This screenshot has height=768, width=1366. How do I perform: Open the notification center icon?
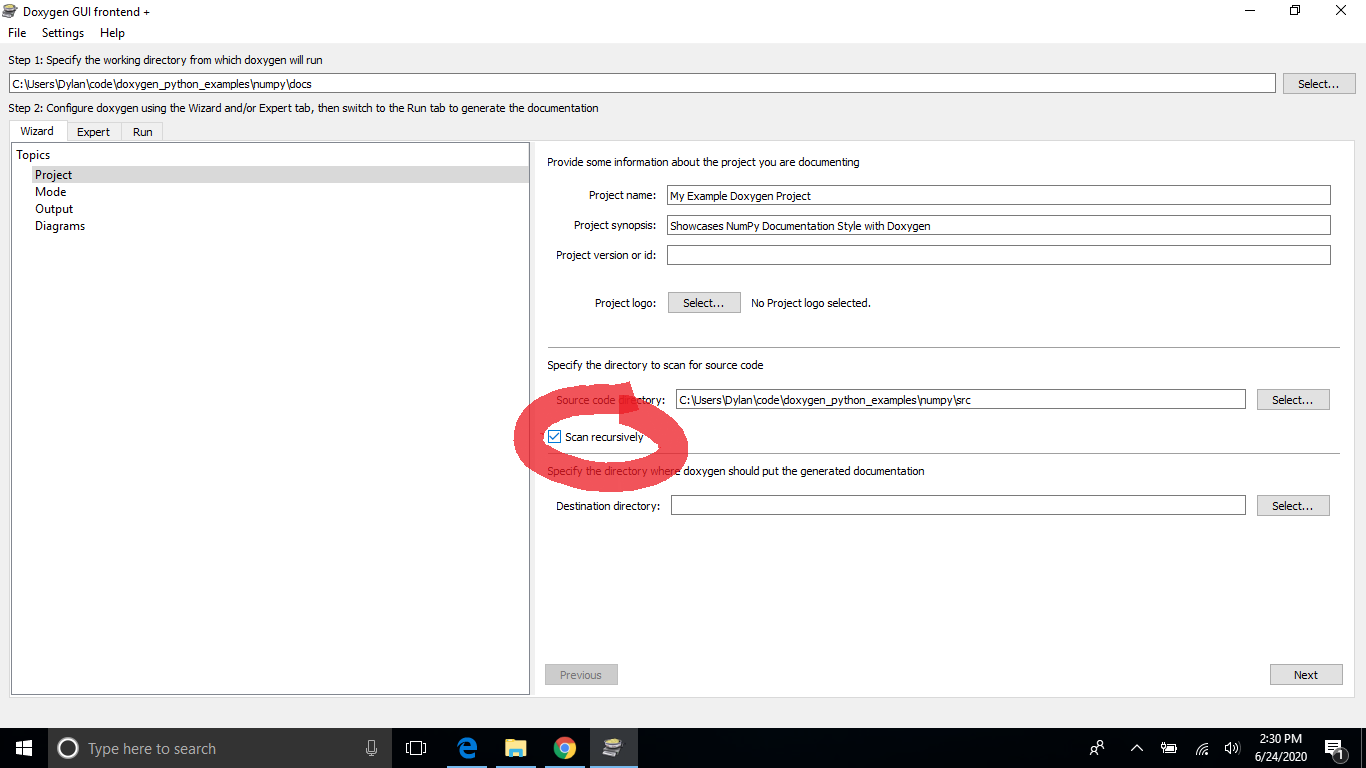point(1334,748)
